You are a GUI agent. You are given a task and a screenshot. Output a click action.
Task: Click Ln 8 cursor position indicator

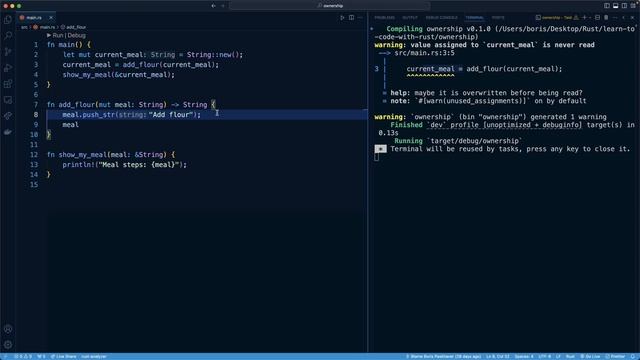(x=498, y=356)
